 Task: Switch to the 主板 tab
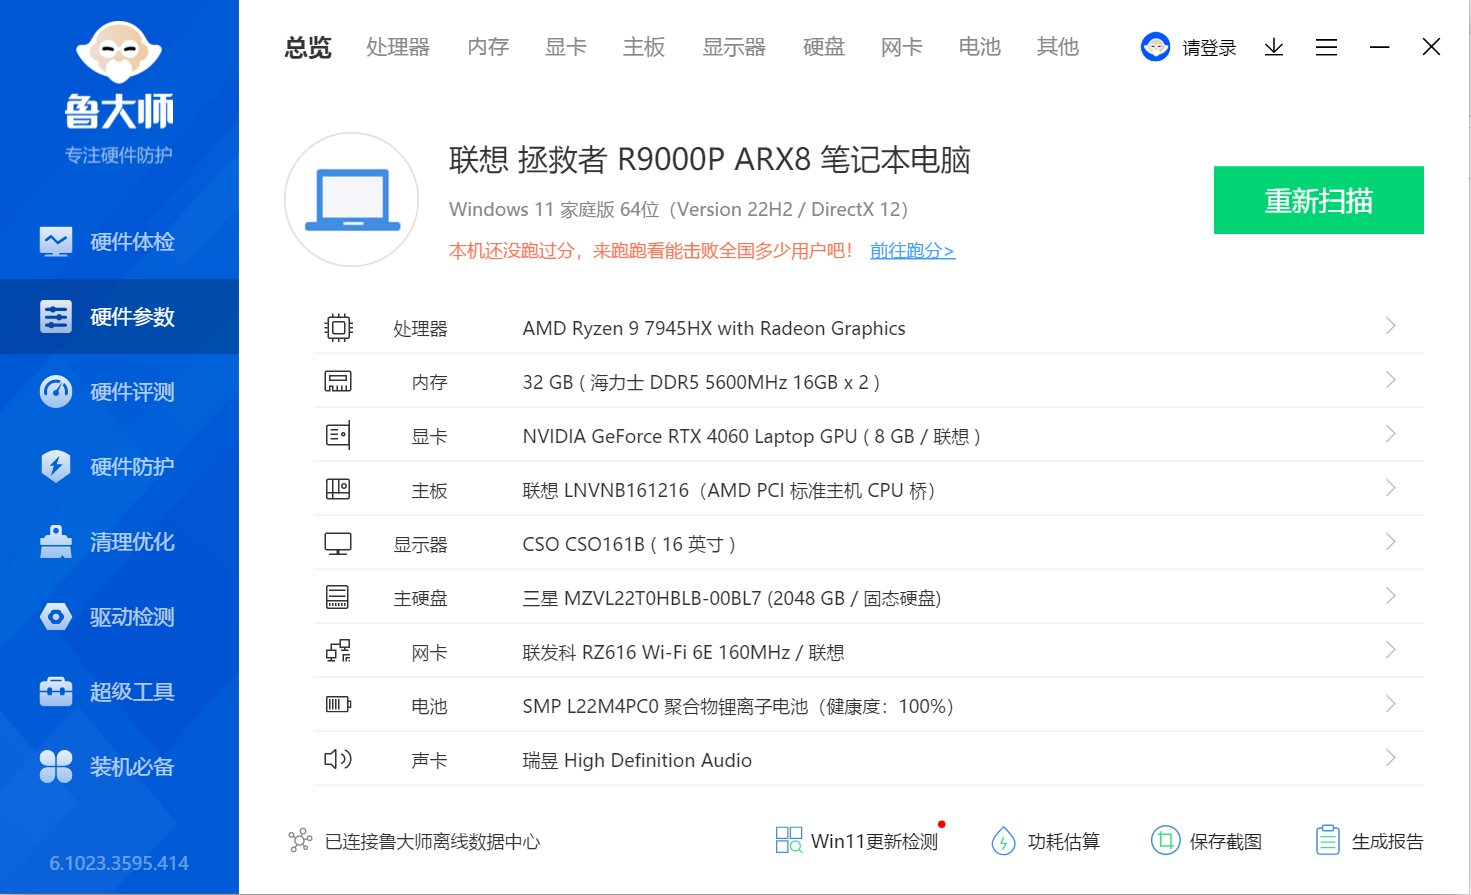pos(644,47)
